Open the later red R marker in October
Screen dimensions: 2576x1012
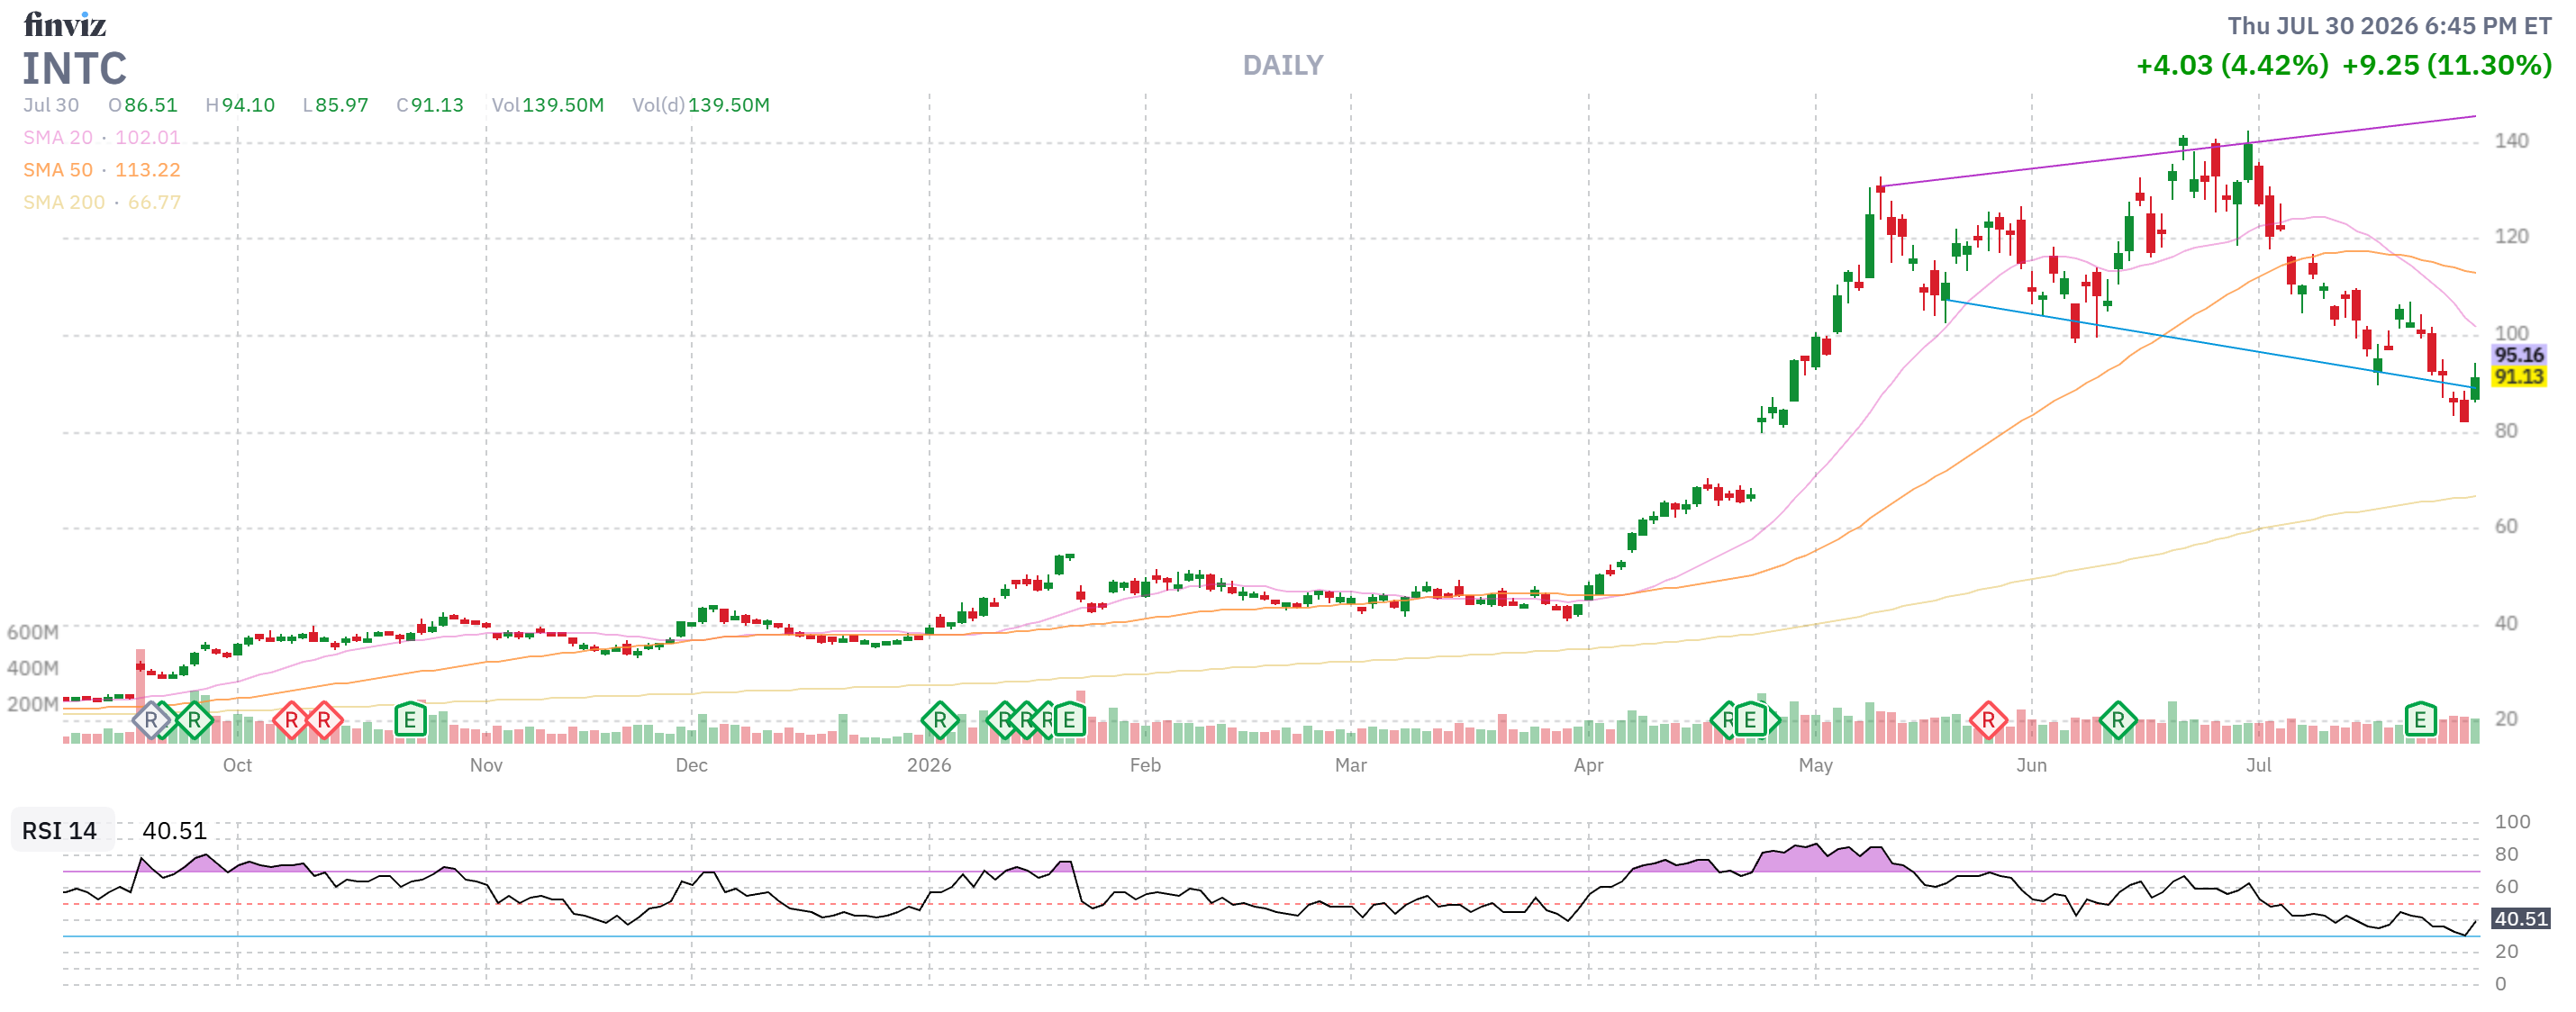point(324,720)
